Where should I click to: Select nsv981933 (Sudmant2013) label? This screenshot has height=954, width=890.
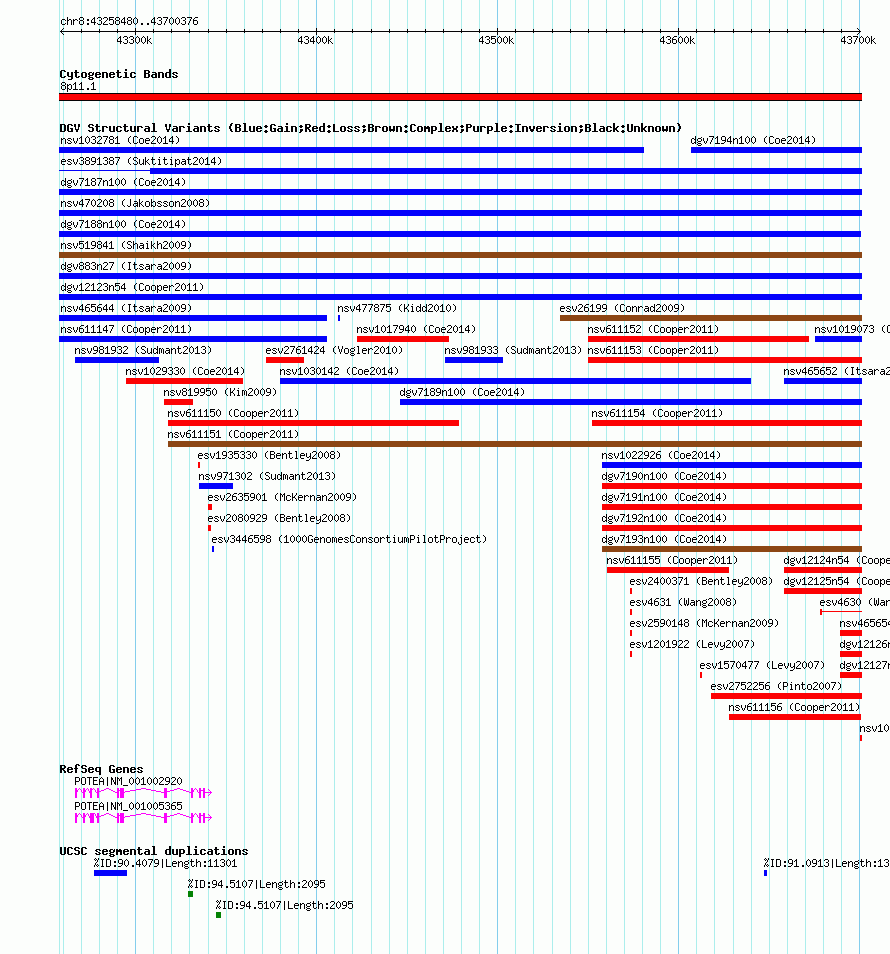pyautogui.click(x=513, y=350)
